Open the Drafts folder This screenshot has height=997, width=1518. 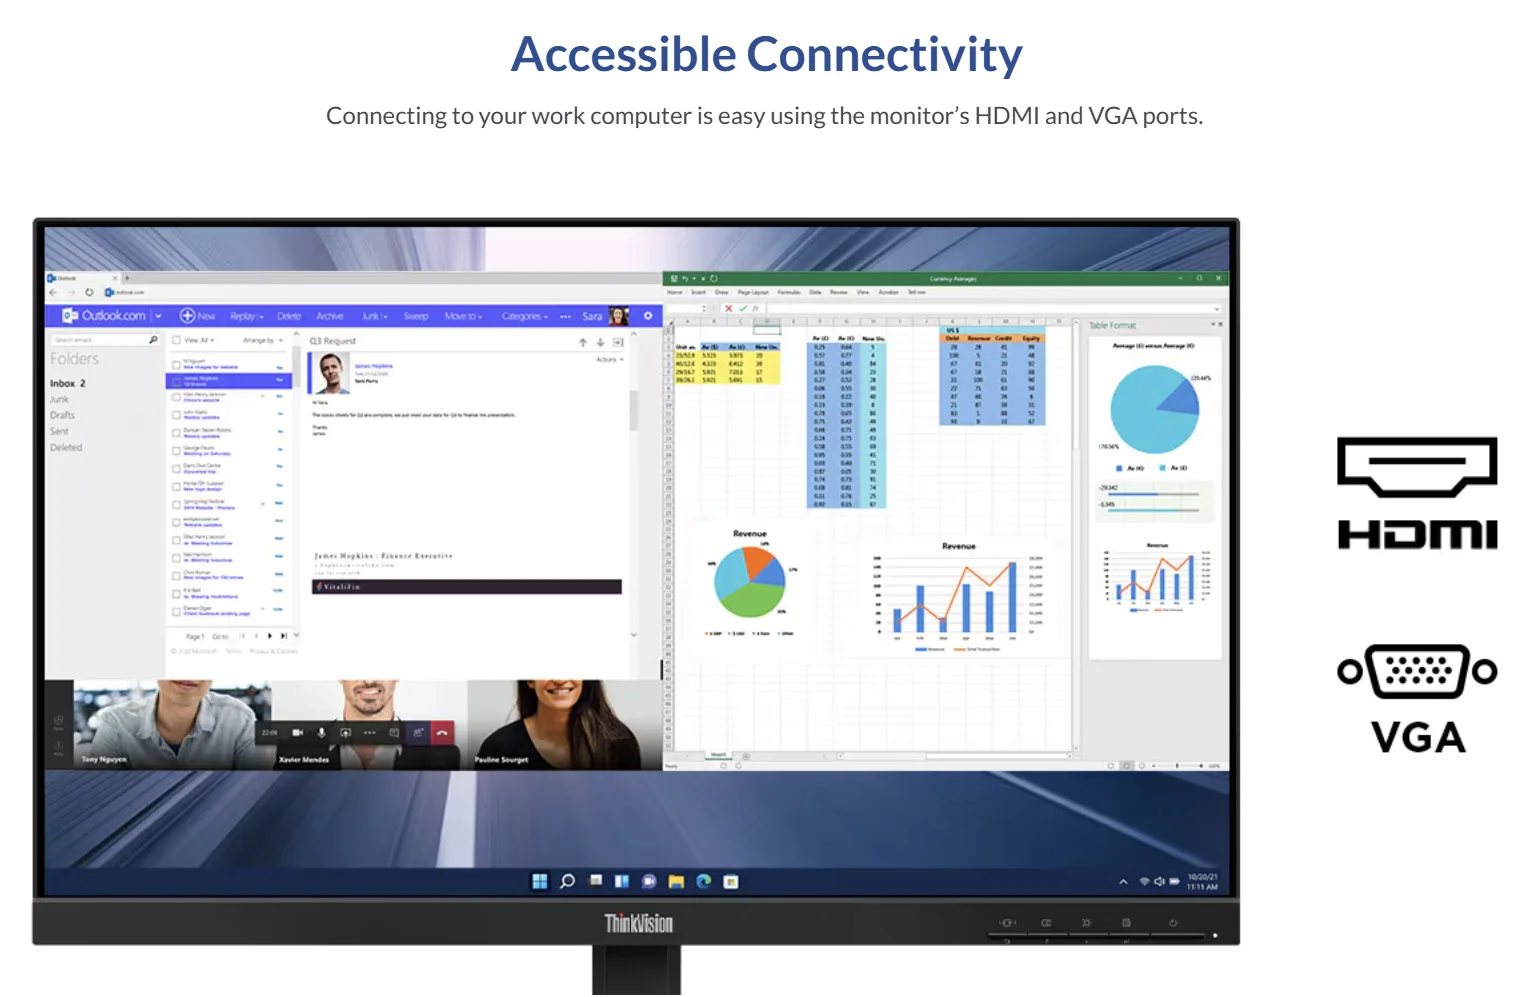(x=62, y=415)
